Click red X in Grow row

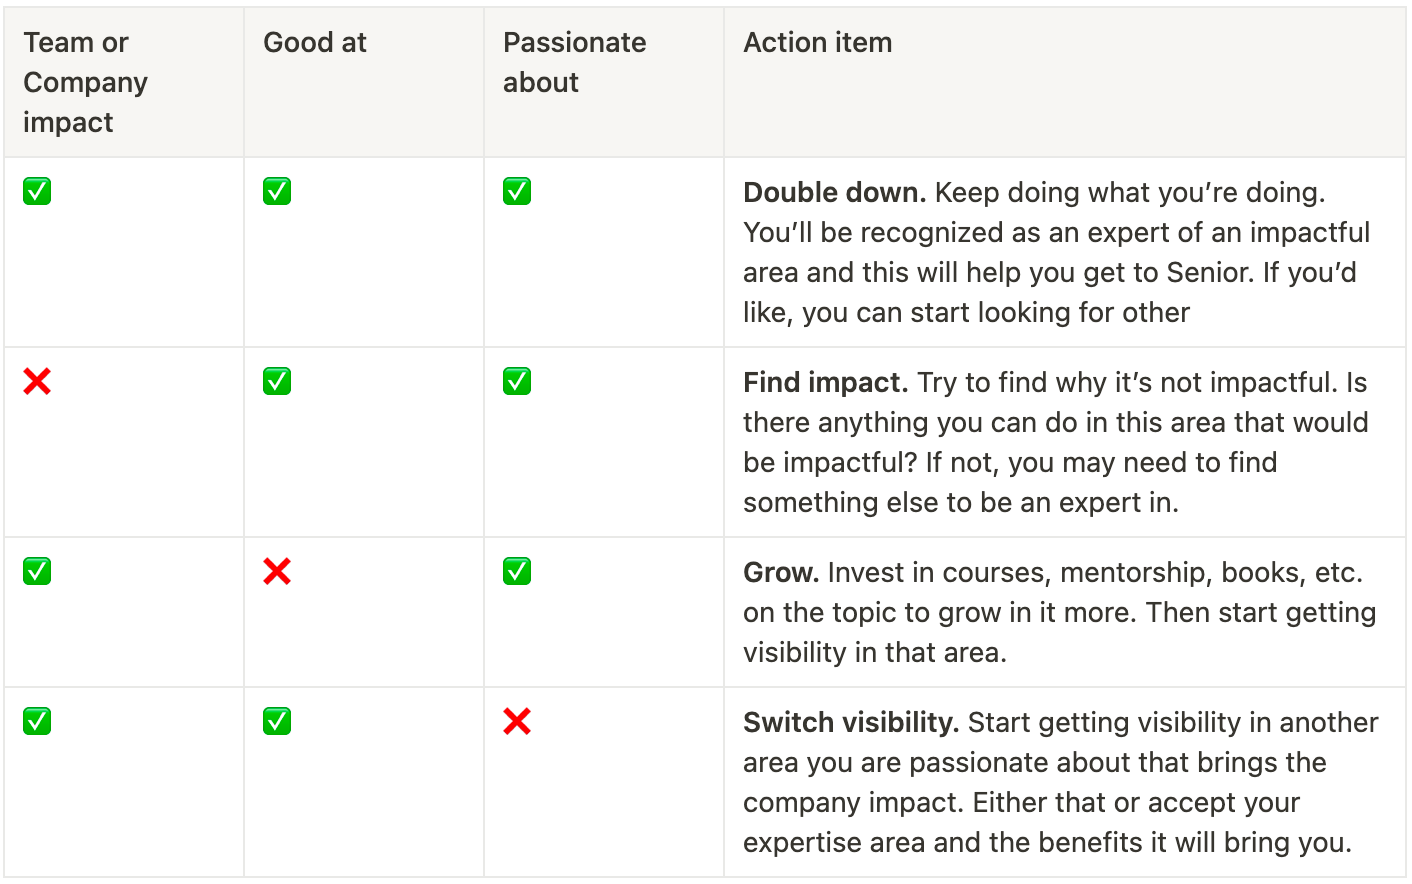277,571
